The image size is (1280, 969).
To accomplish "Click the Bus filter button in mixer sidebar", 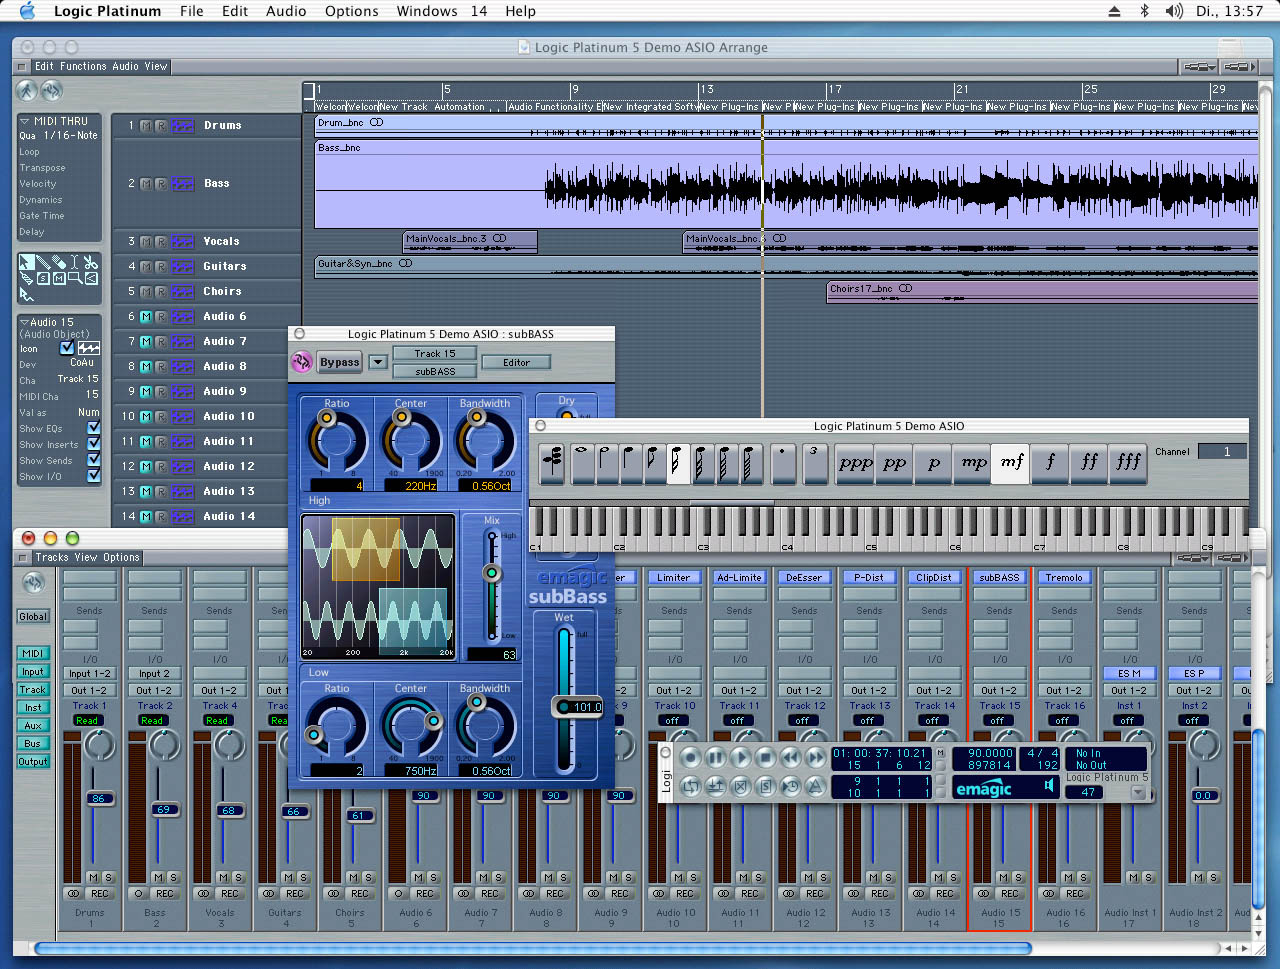I will pyautogui.click(x=33, y=743).
